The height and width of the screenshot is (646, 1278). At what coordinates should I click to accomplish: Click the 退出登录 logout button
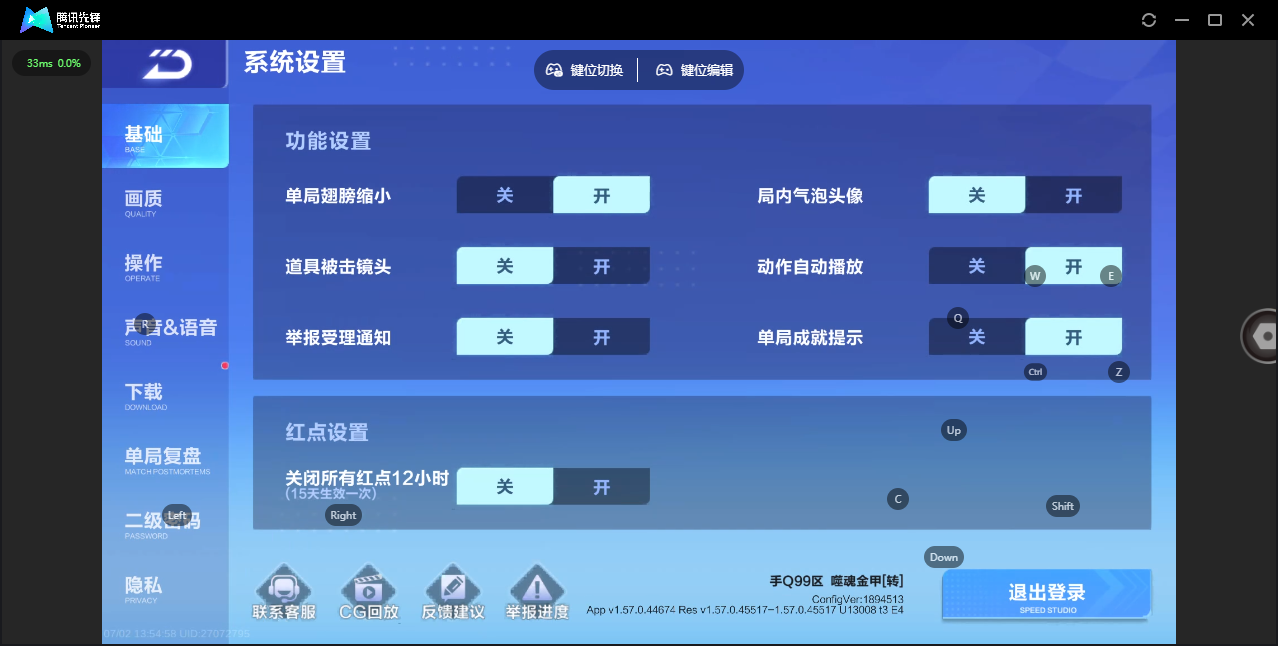click(x=1046, y=595)
